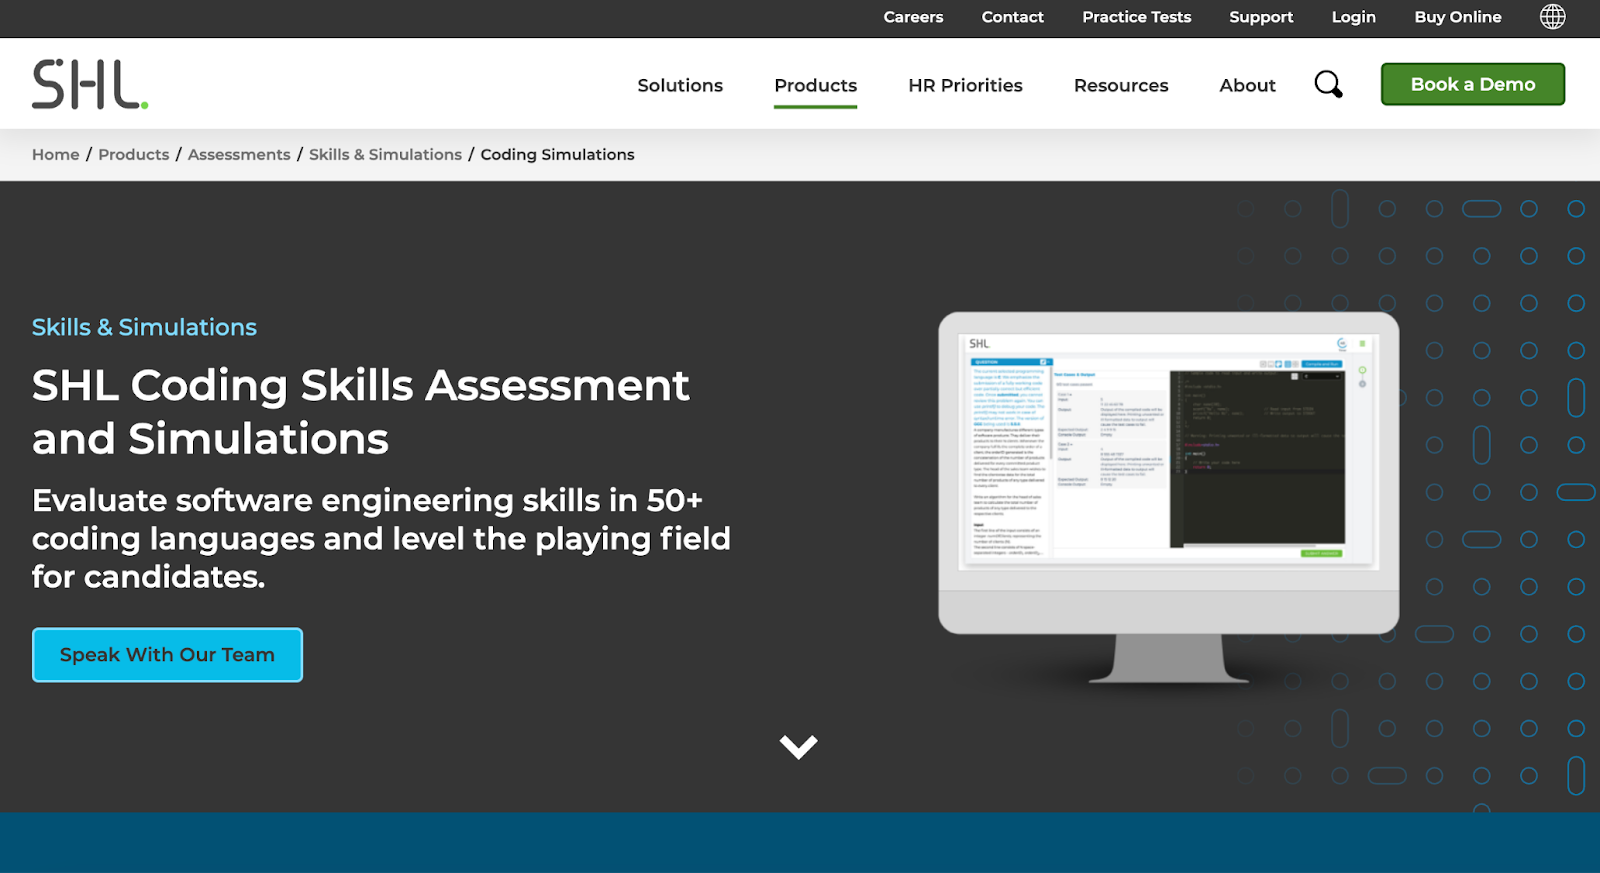The image size is (1600, 873).
Task: Open the Products menu
Action: point(815,86)
